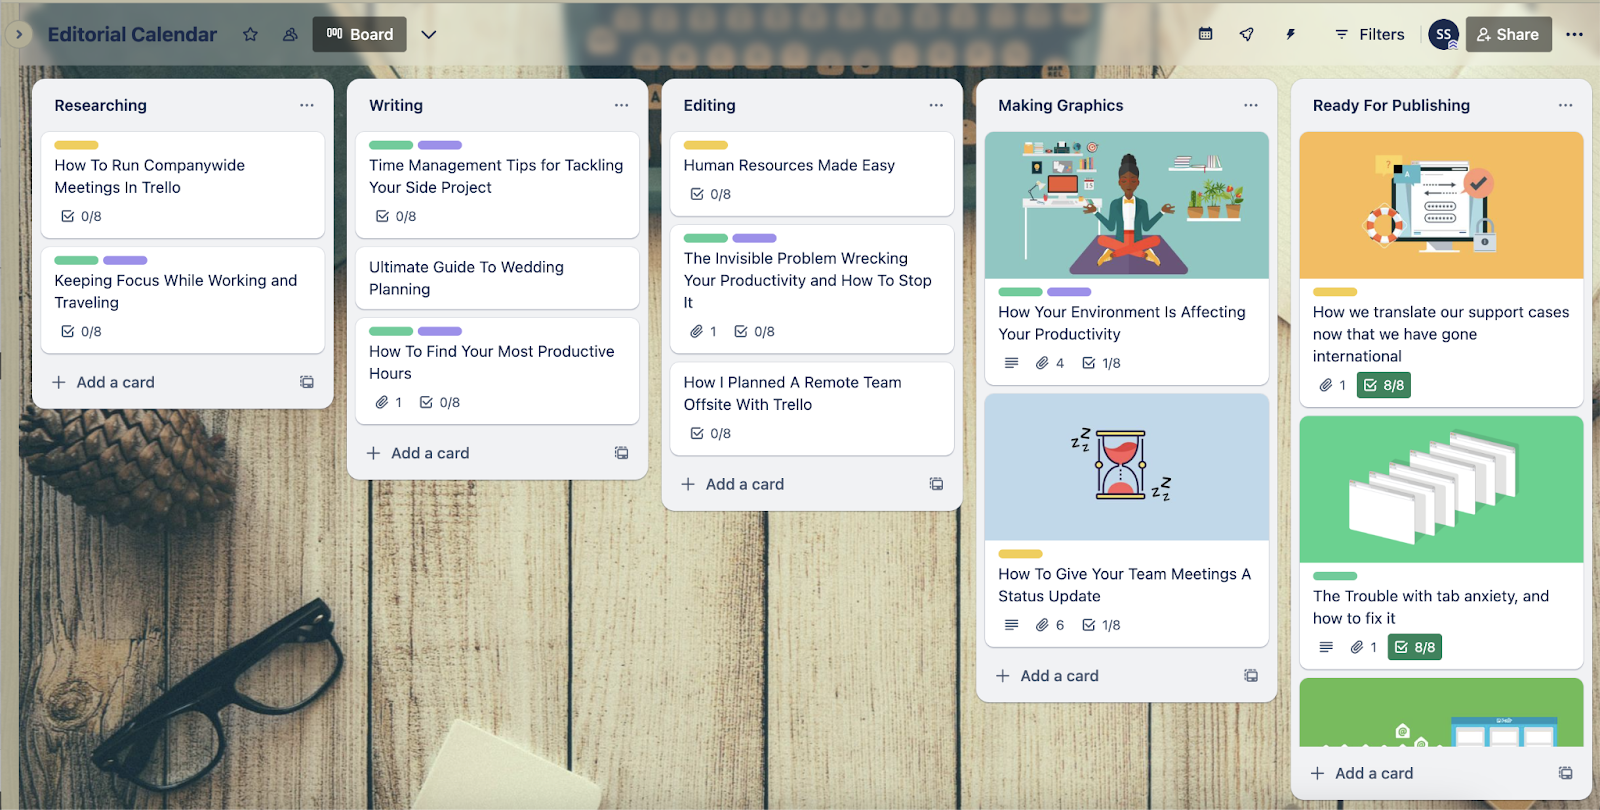
Task: Click the workspace visibility icon
Action: [290, 34]
